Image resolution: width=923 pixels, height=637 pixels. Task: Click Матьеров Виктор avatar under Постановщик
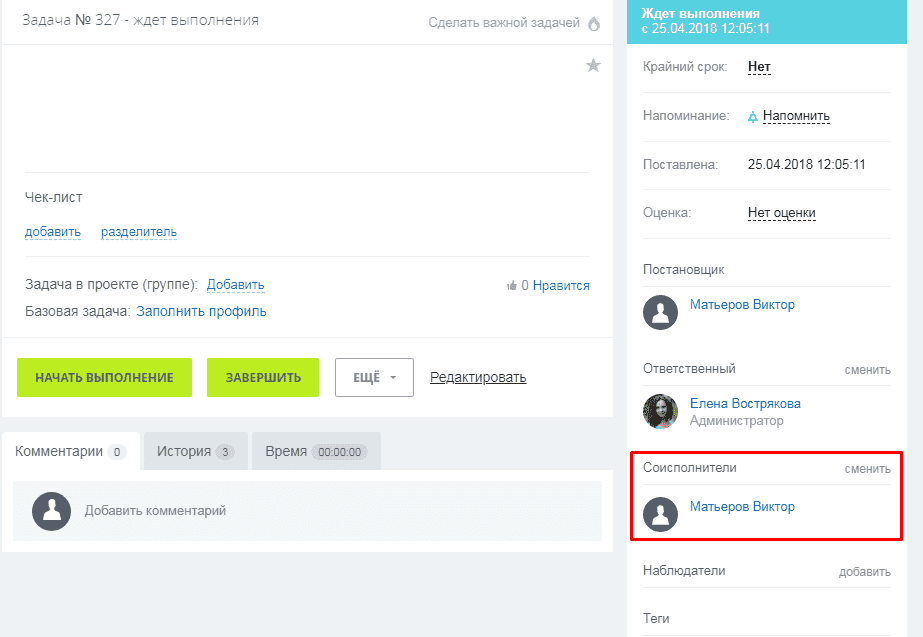tap(661, 312)
